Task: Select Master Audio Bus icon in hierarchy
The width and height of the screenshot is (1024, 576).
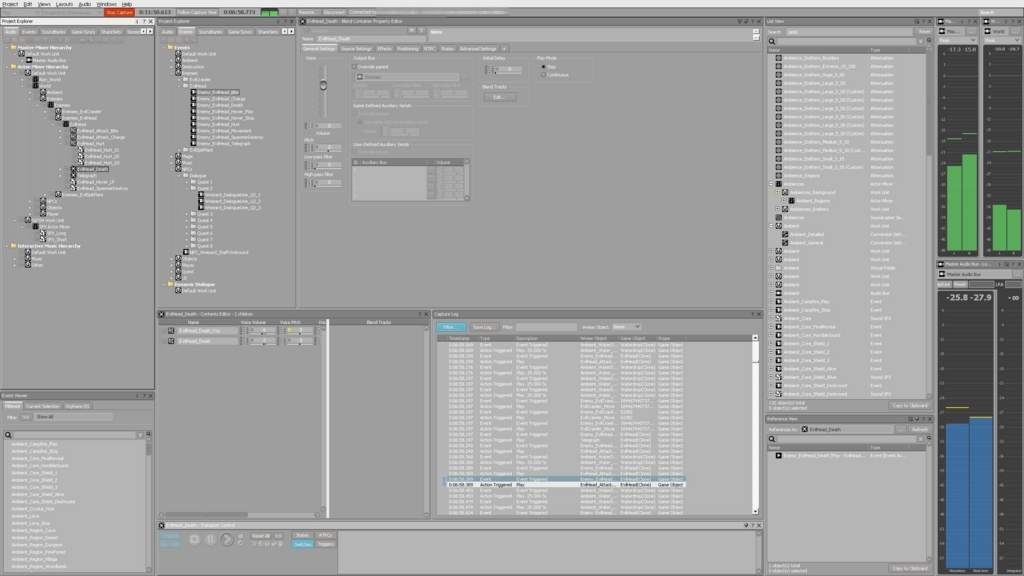Action: [28, 60]
